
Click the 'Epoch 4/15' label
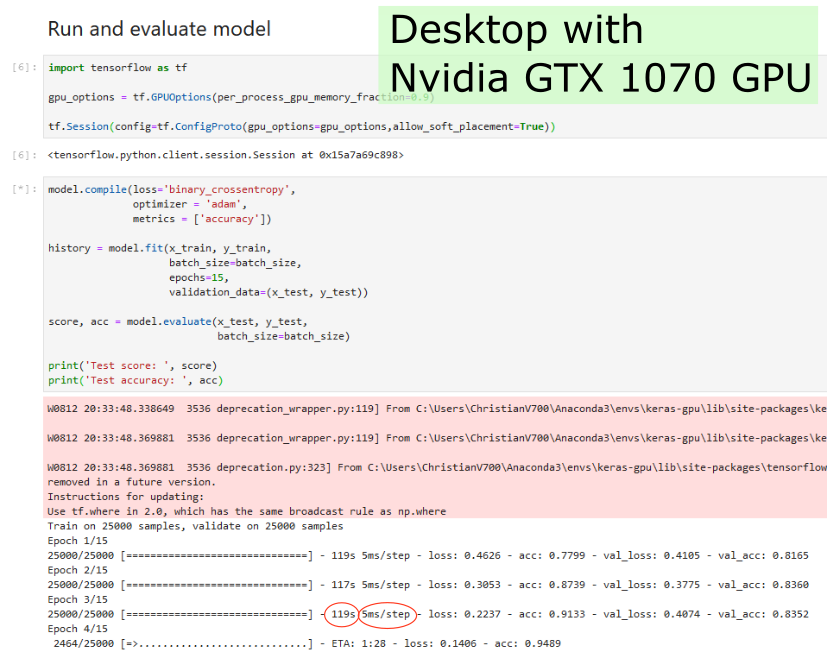pos(78,629)
